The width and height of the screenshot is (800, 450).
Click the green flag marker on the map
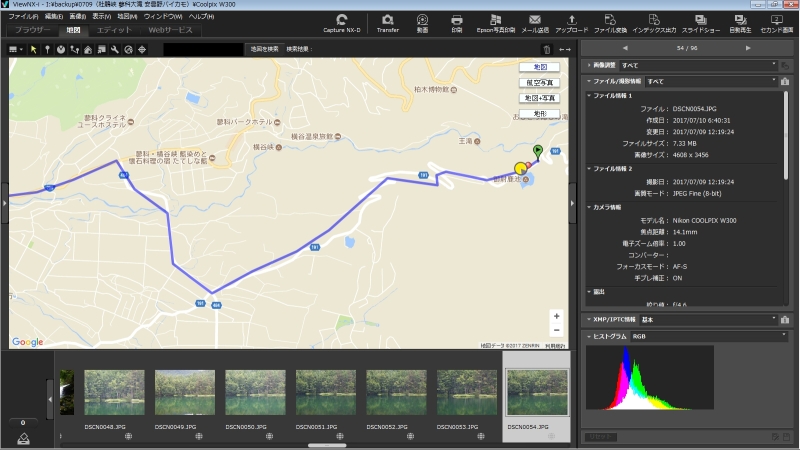pos(538,152)
